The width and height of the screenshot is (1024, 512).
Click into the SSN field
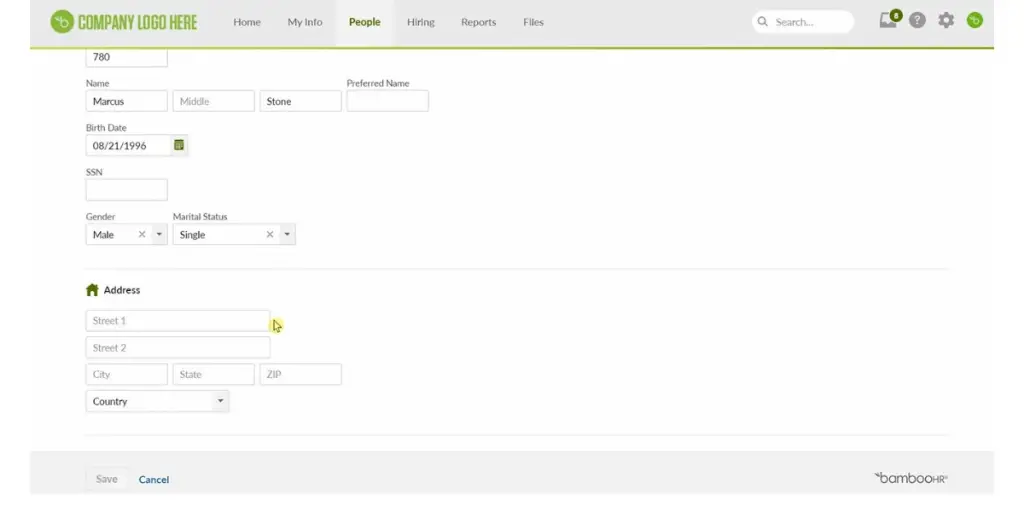pyautogui.click(x=127, y=190)
